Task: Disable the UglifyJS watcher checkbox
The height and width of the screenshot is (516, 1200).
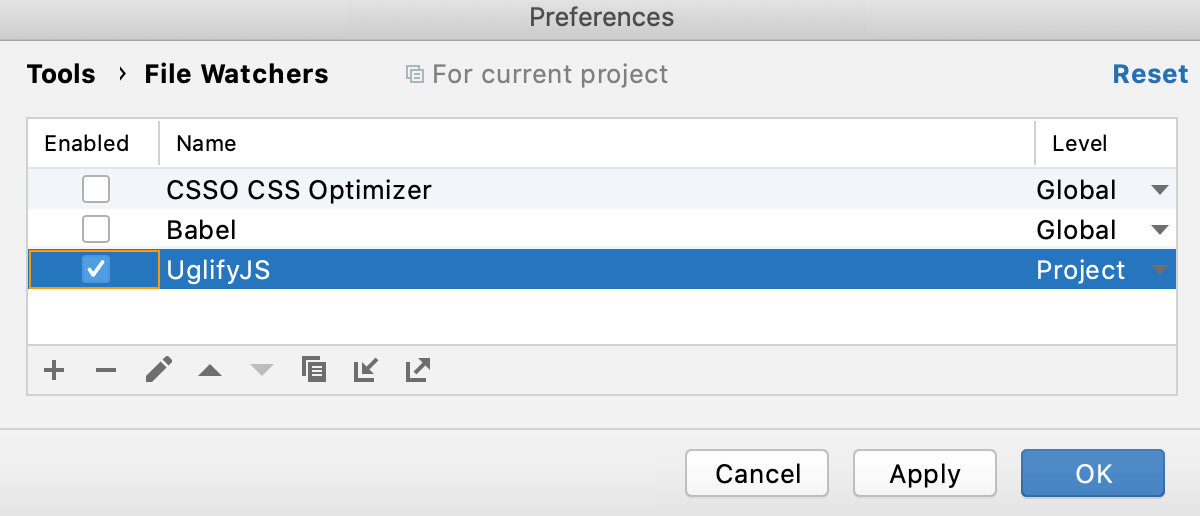Action: (x=96, y=269)
